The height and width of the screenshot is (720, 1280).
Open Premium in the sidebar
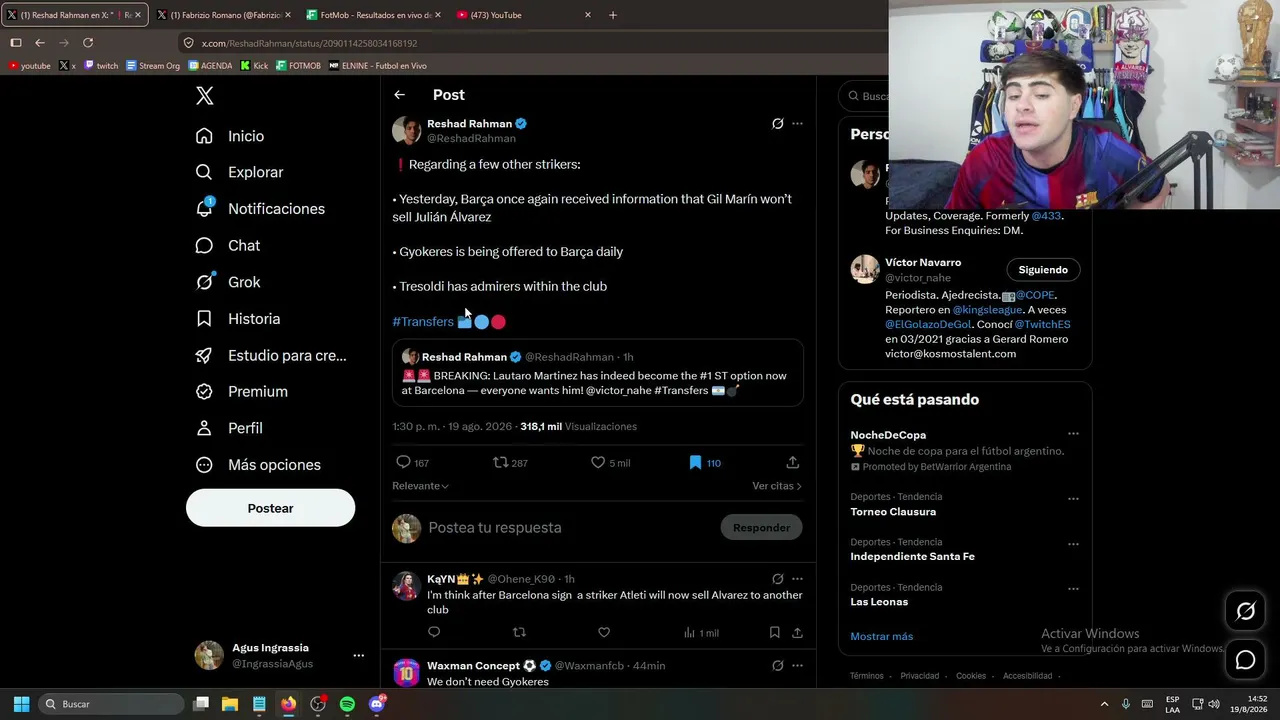242,391
